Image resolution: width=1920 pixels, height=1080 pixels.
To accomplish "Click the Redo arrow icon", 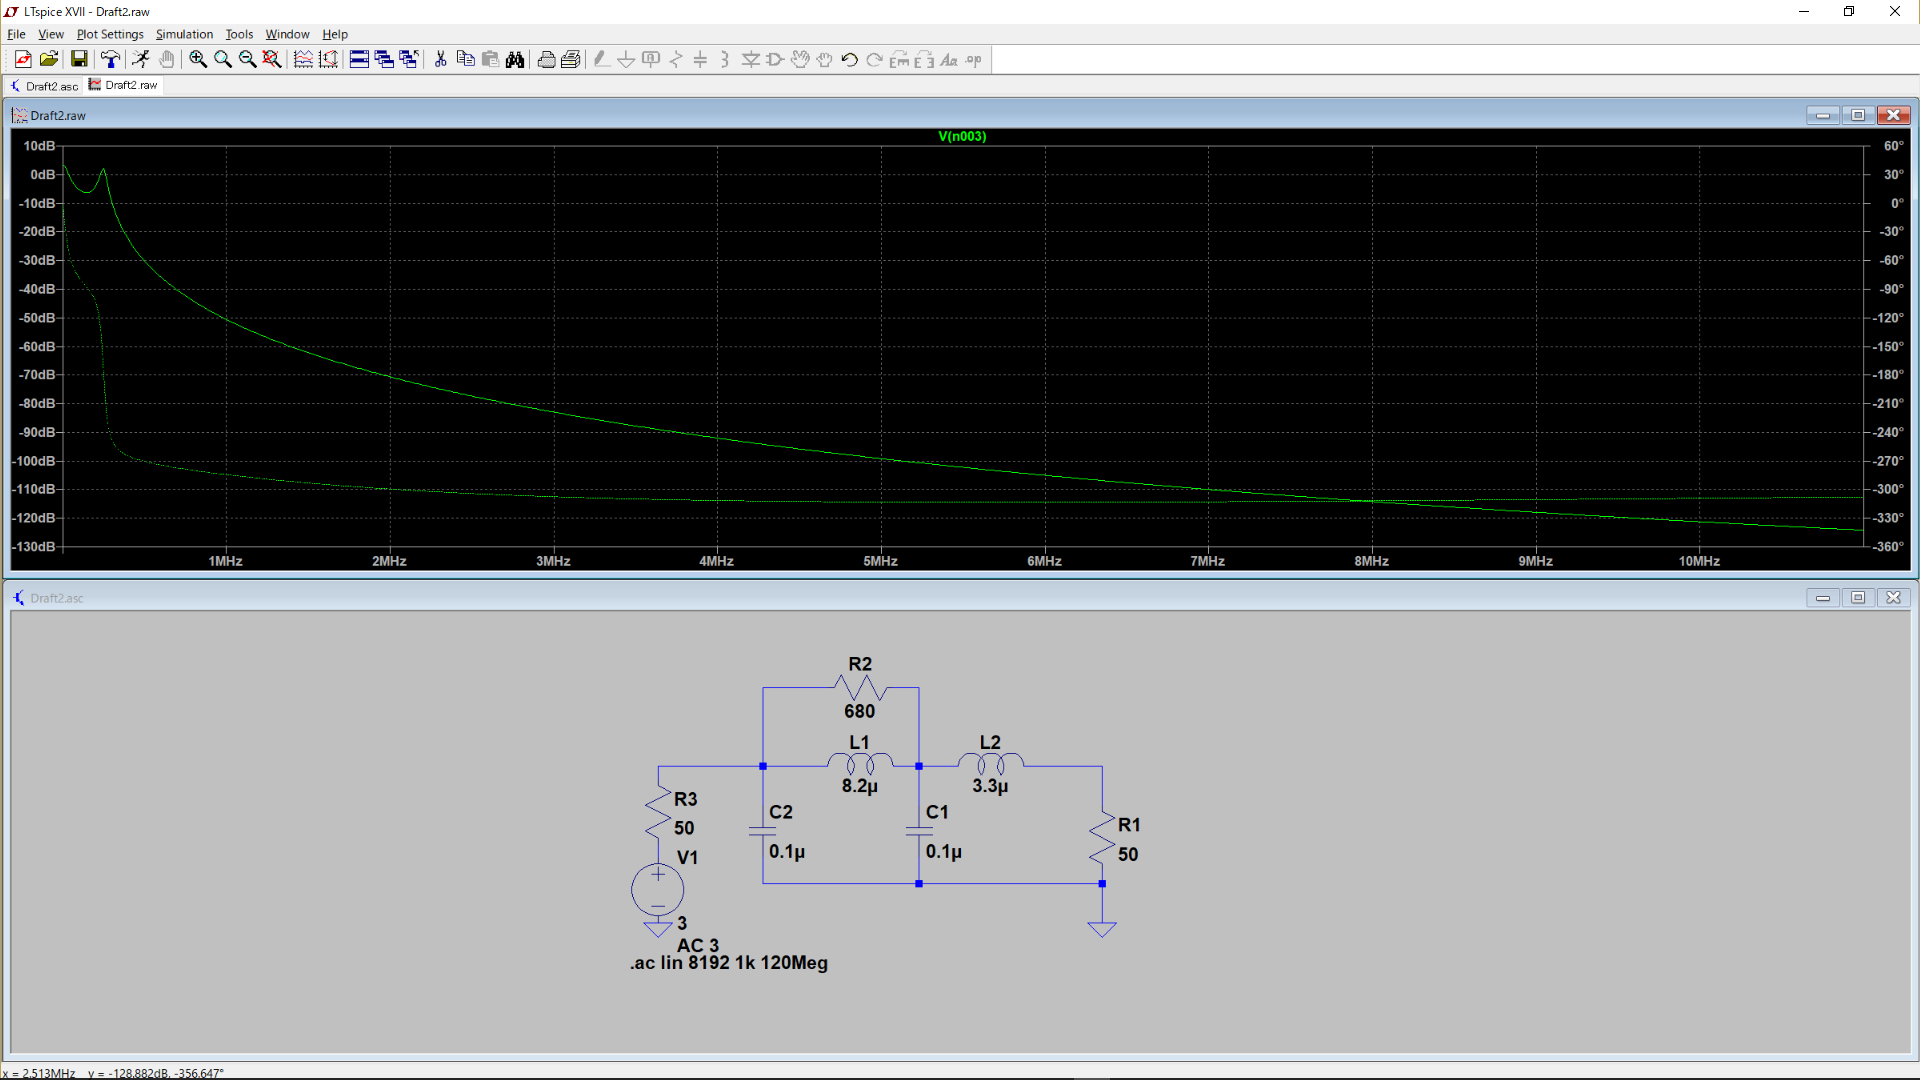I will (874, 60).
